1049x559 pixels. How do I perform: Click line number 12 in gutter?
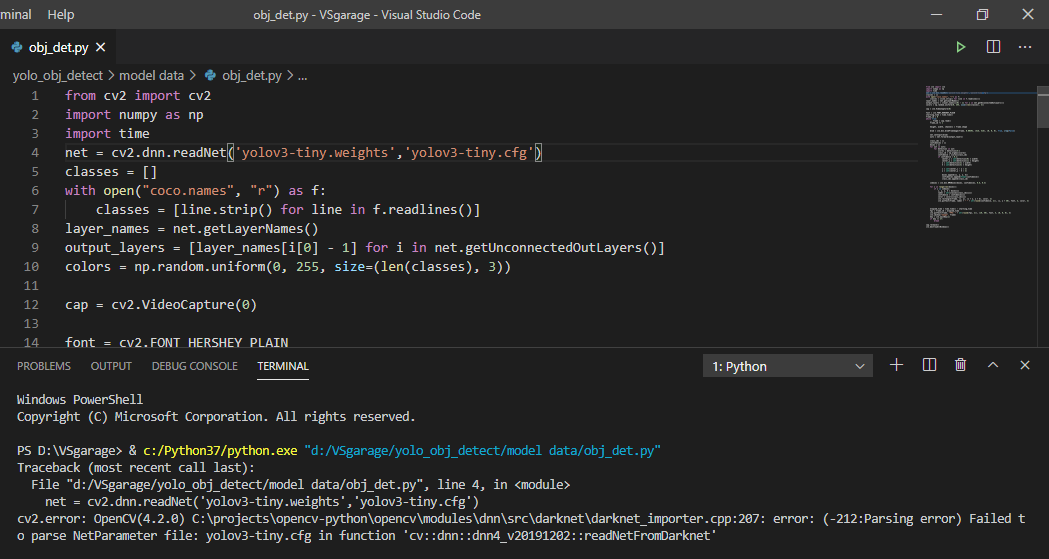pos(31,305)
